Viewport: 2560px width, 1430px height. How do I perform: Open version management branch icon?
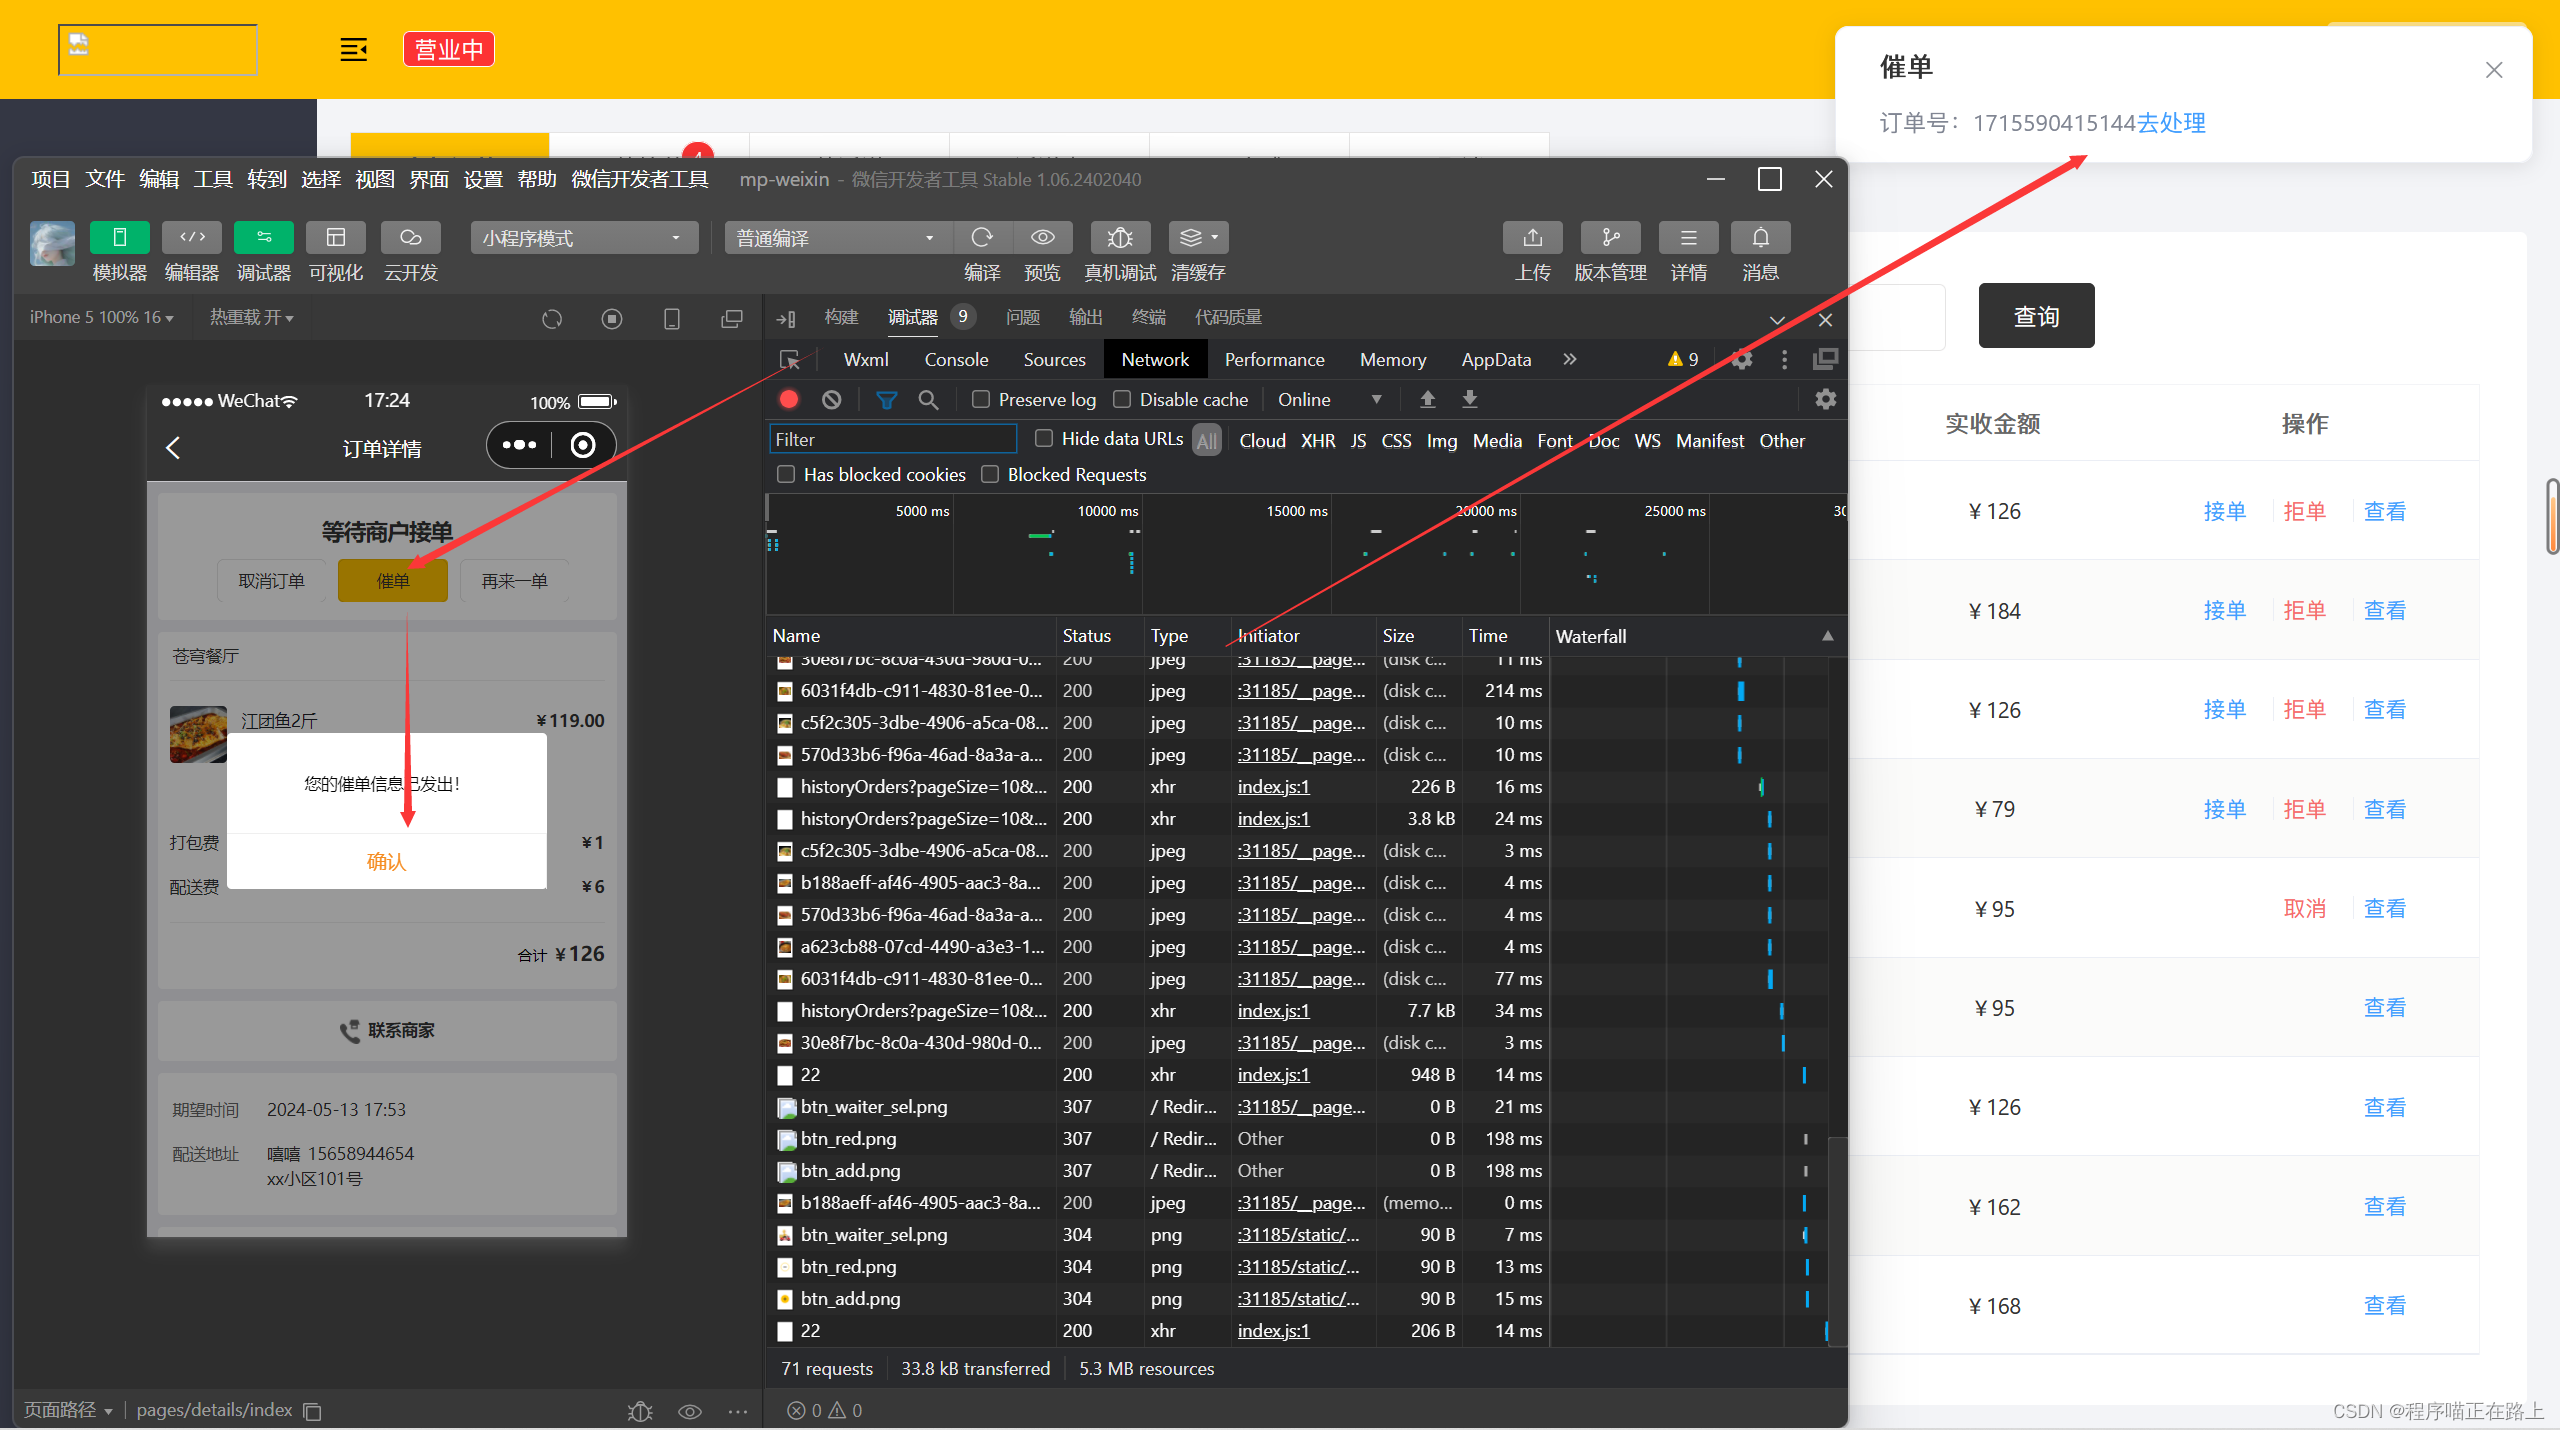coord(1610,238)
